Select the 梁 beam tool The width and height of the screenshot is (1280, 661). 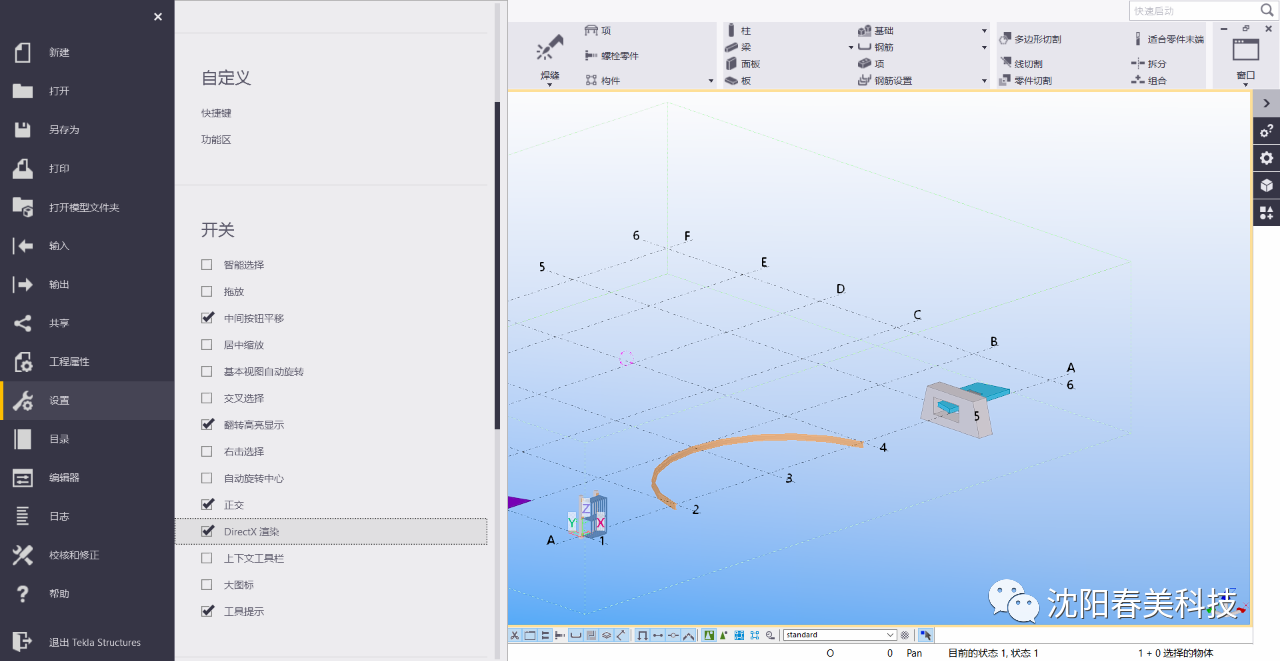pos(732,47)
